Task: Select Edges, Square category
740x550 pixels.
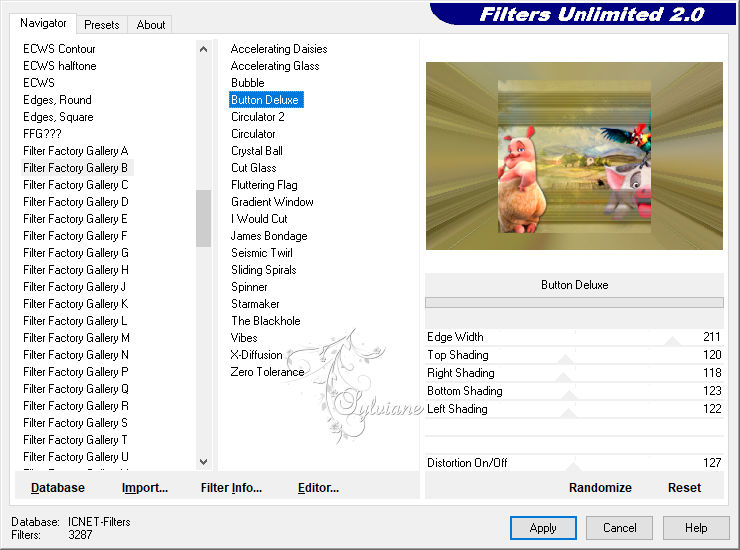Action: 58,117
